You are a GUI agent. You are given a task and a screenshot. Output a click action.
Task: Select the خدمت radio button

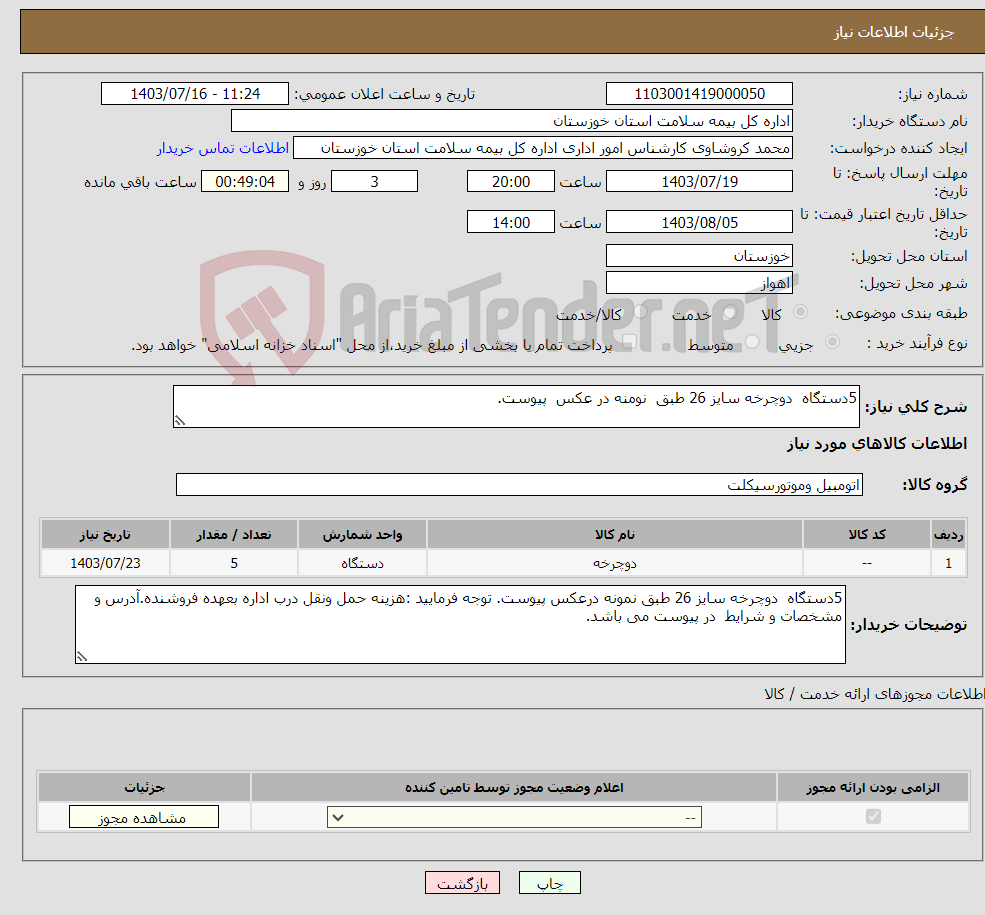(729, 312)
